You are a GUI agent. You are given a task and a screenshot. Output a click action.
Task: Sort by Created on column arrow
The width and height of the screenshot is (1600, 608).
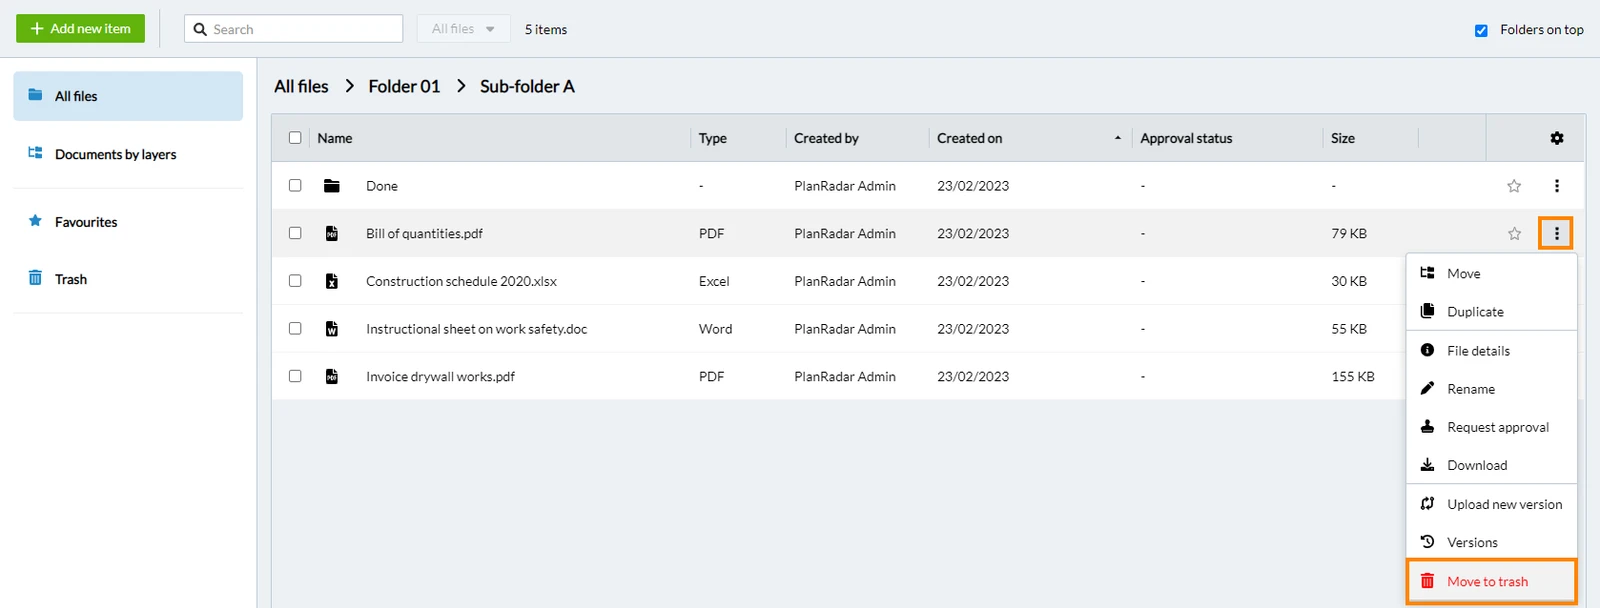pyautogui.click(x=1117, y=138)
